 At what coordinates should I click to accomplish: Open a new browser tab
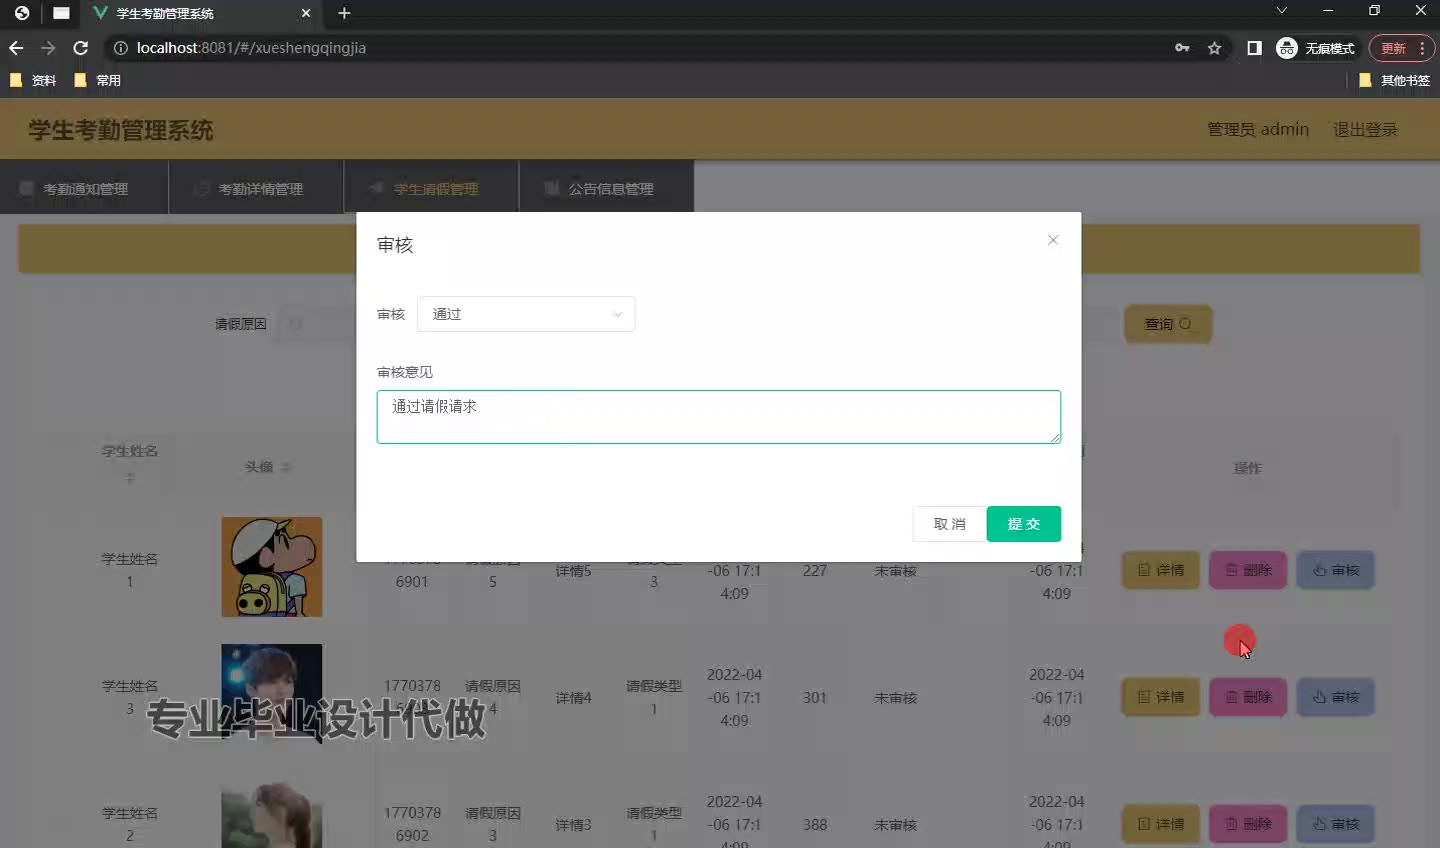[344, 13]
